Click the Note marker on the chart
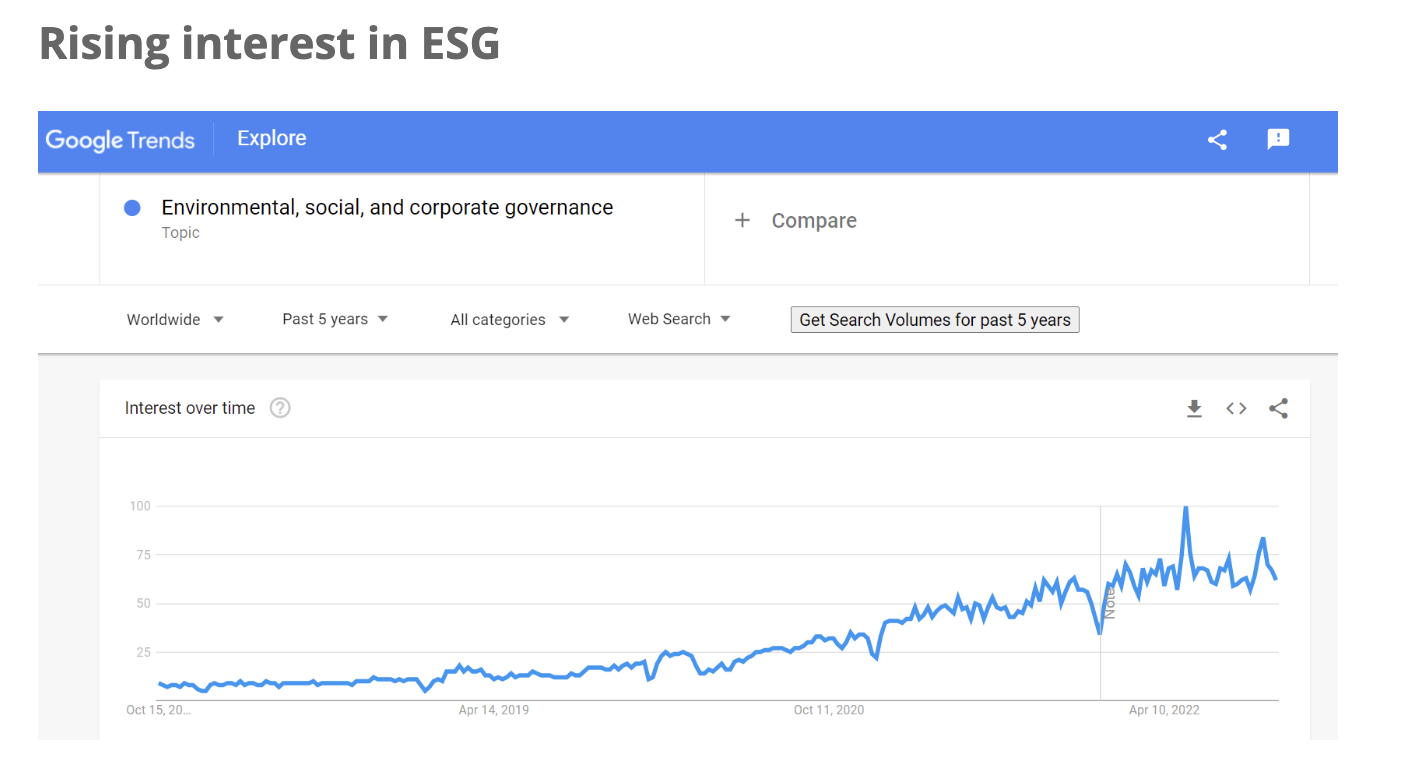This screenshot has width=1418, height=764. [1109, 603]
